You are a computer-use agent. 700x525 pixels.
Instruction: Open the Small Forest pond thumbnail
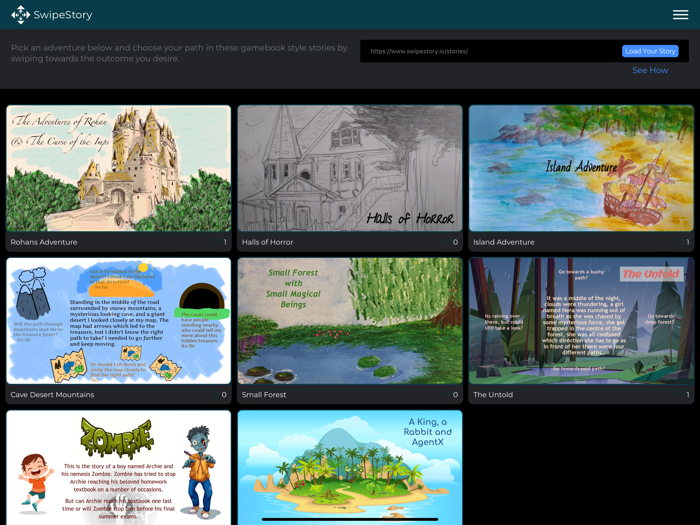pyautogui.click(x=350, y=321)
